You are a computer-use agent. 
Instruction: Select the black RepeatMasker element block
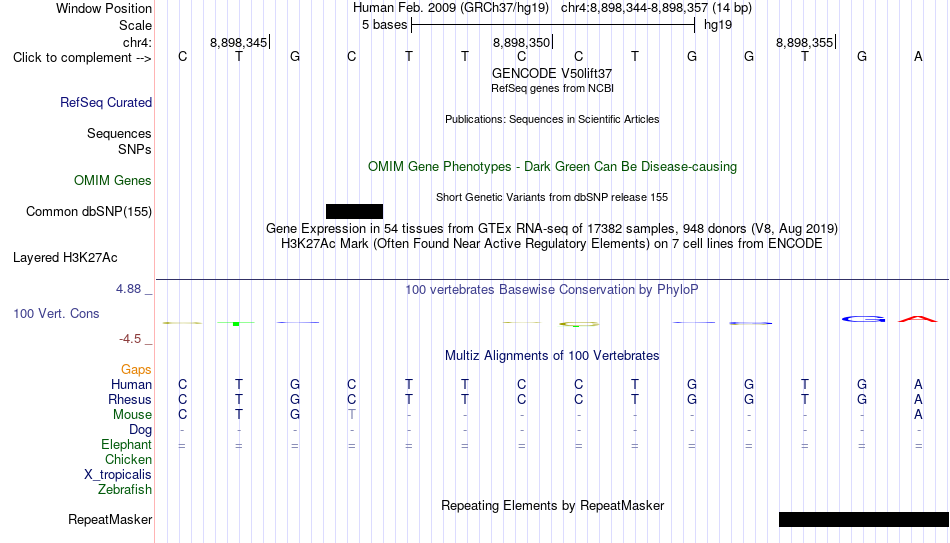(x=864, y=519)
